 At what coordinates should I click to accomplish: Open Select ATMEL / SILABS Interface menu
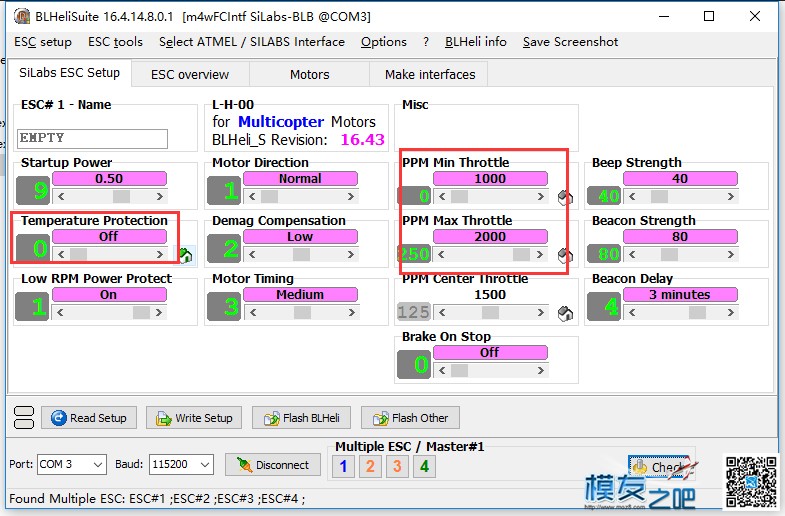click(x=252, y=42)
